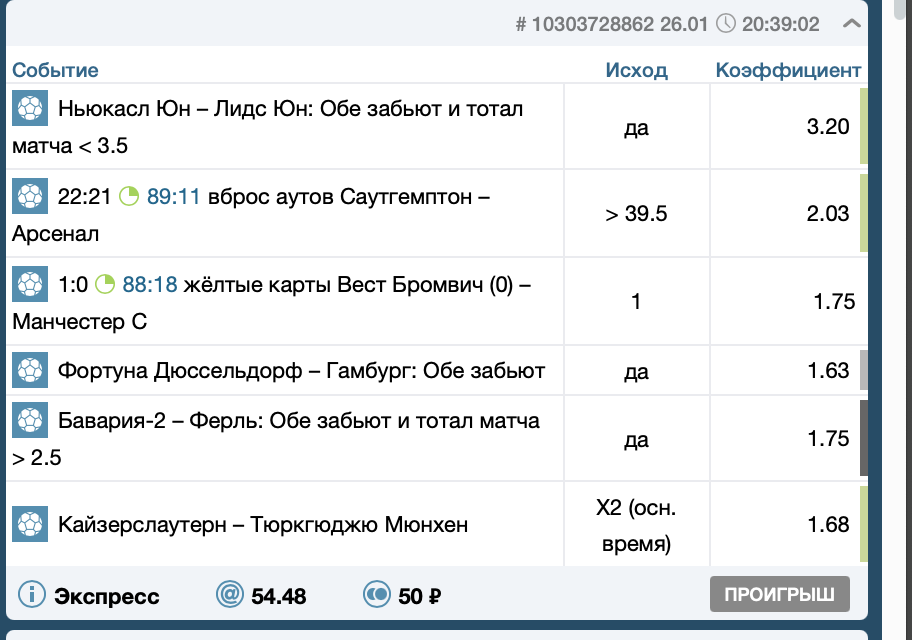Click football icon for Вест Бромвич row

[x=30, y=284]
